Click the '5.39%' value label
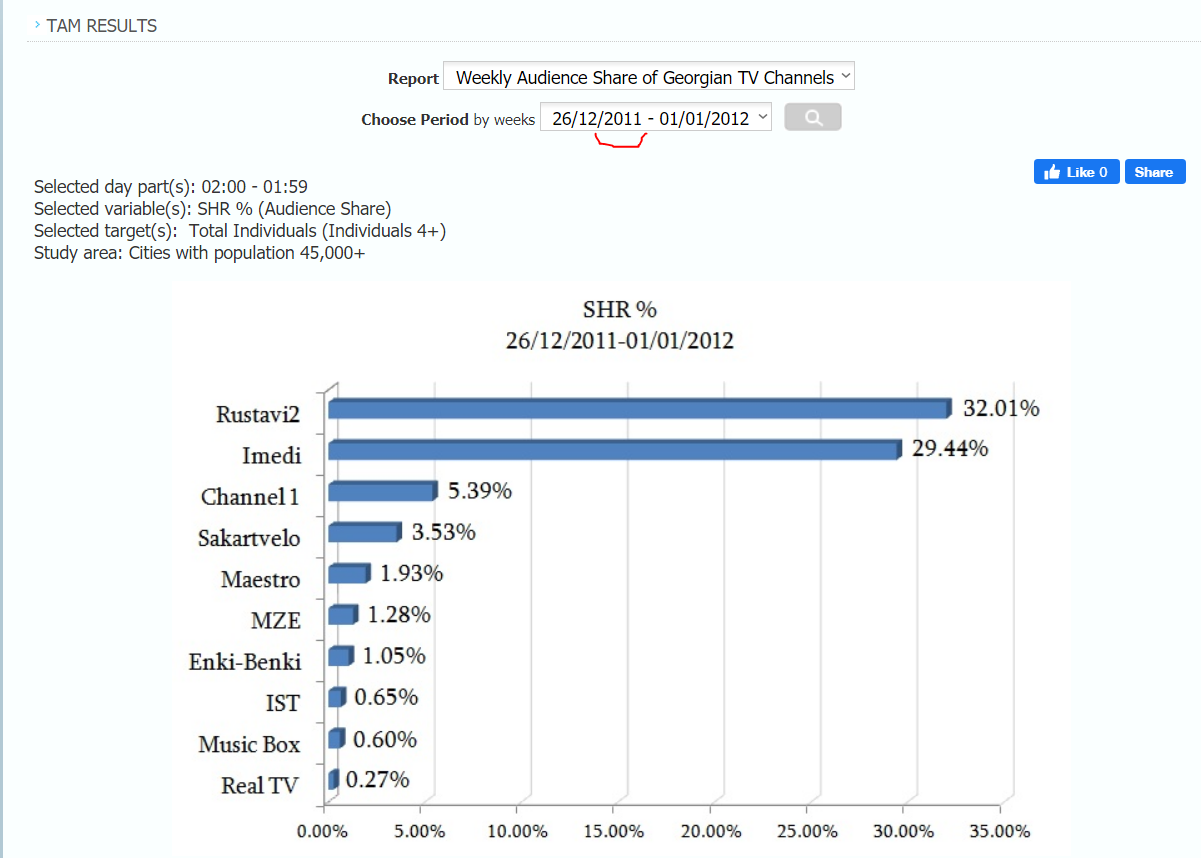Image resolution: width=1201 pixels, height=858 pixels. [480, 491]
